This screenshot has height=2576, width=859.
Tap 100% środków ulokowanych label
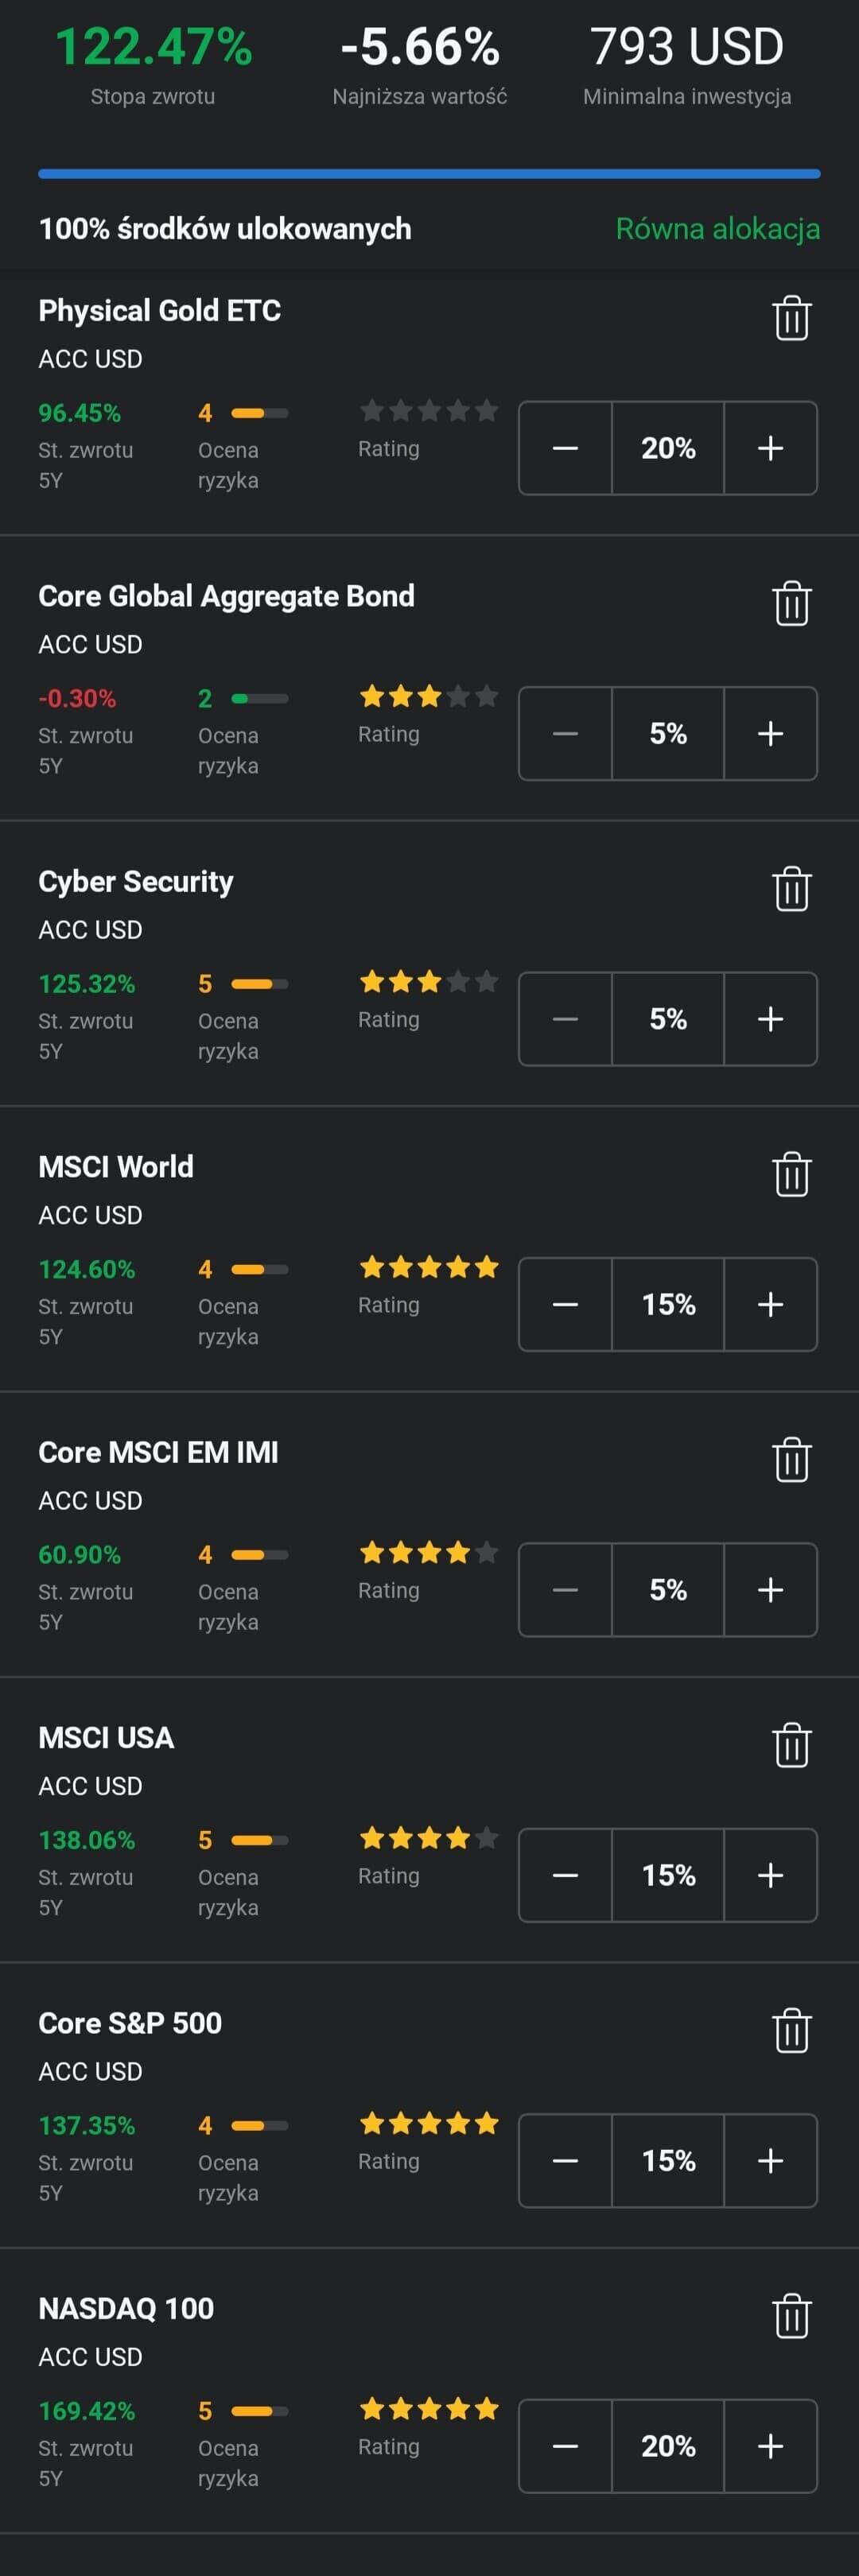point(225,229)
